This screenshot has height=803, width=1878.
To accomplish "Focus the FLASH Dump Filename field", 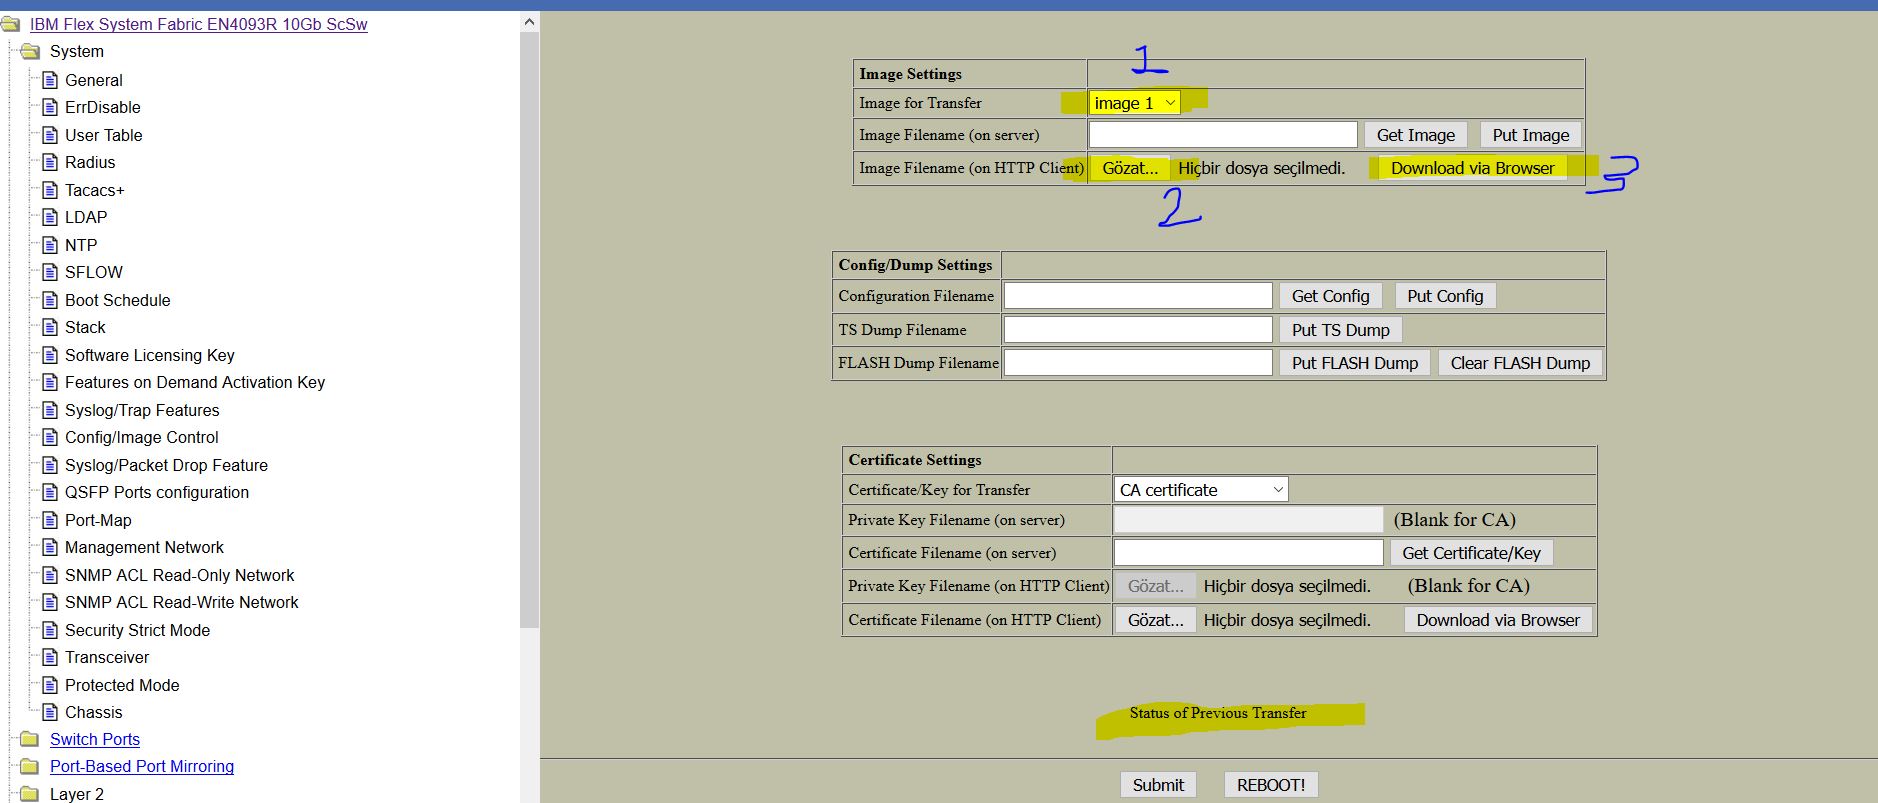I will click(x=1138, y=363).
